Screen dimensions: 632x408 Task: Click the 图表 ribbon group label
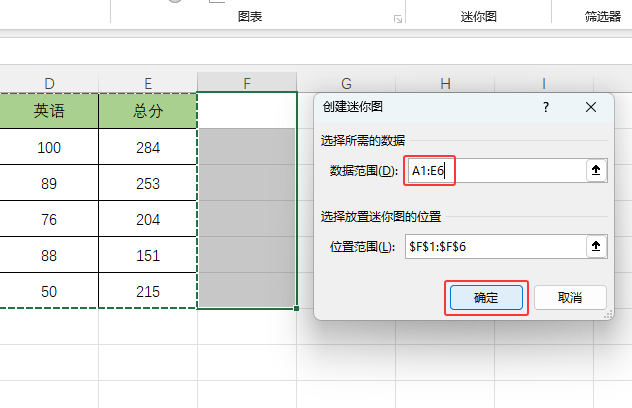[x=250, y=17]
